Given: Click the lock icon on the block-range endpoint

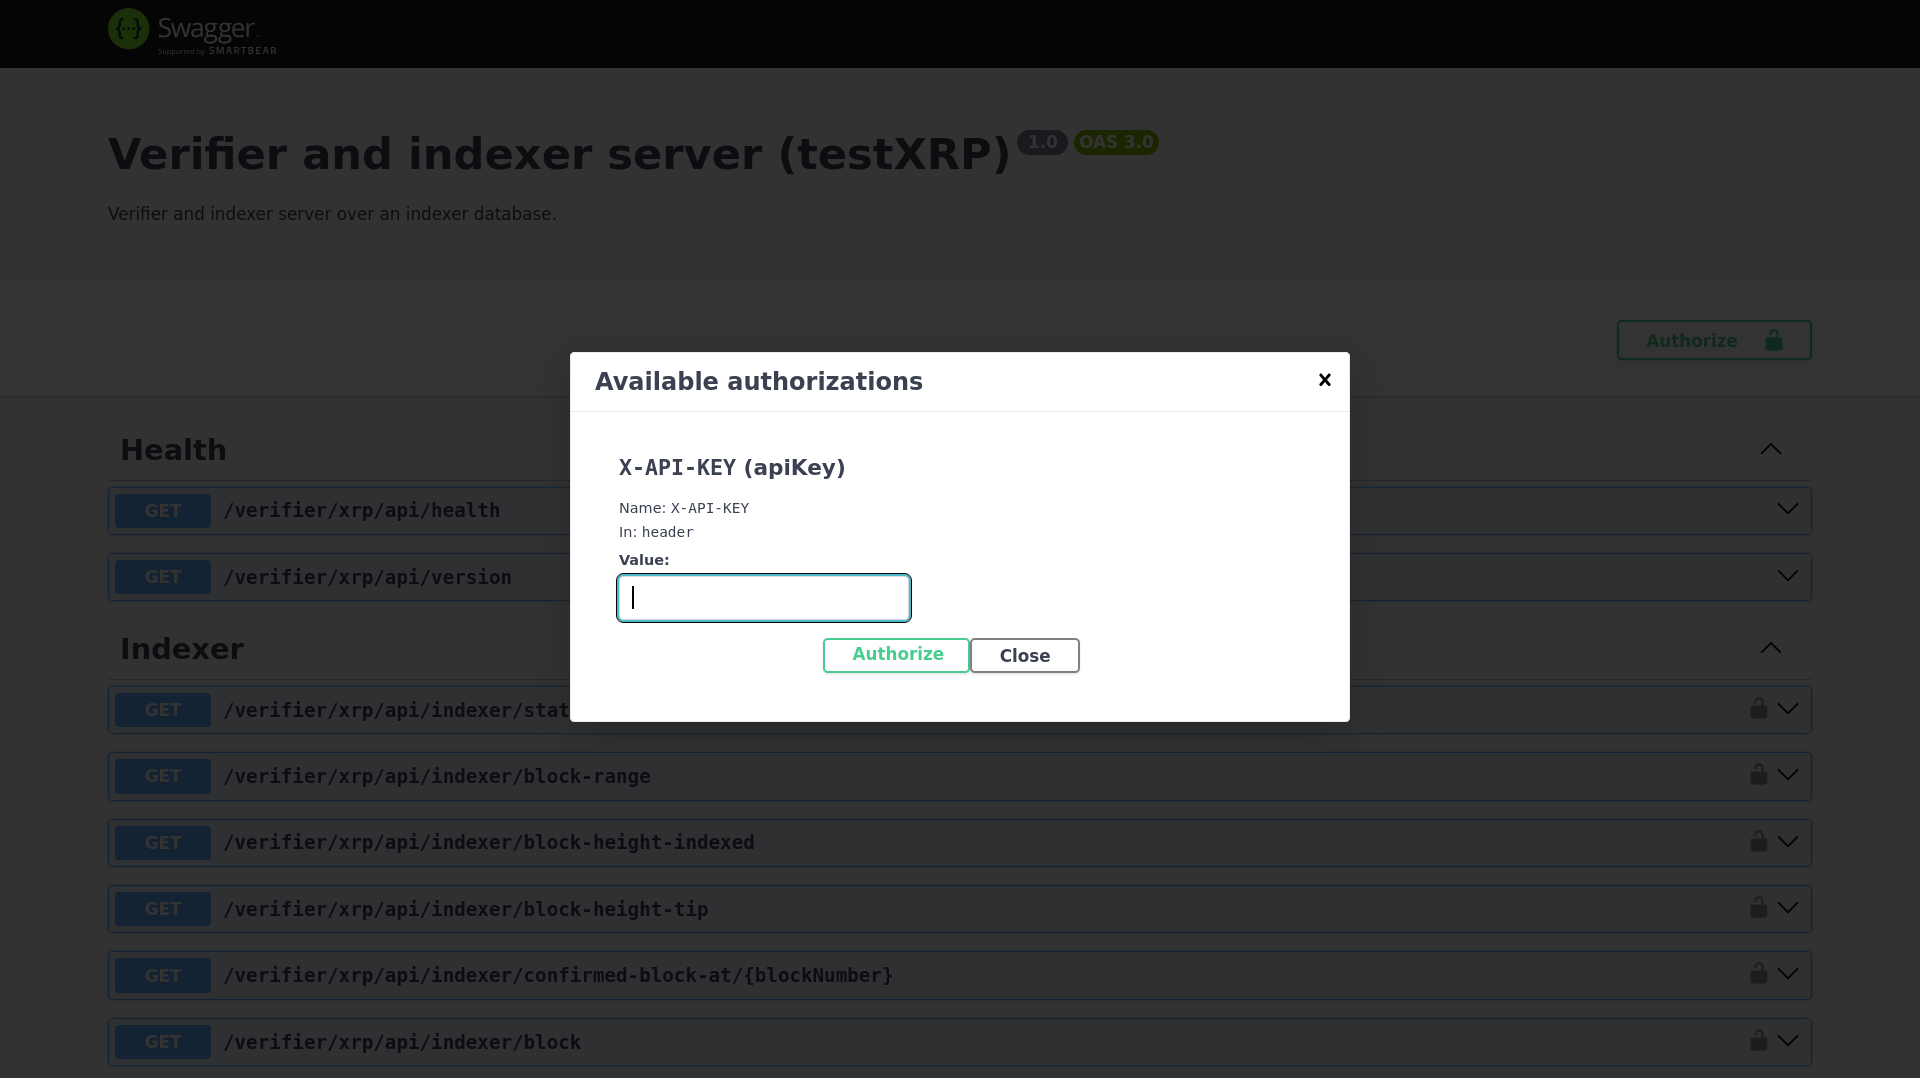Looking at the screenshot, I should (1758, 774).
